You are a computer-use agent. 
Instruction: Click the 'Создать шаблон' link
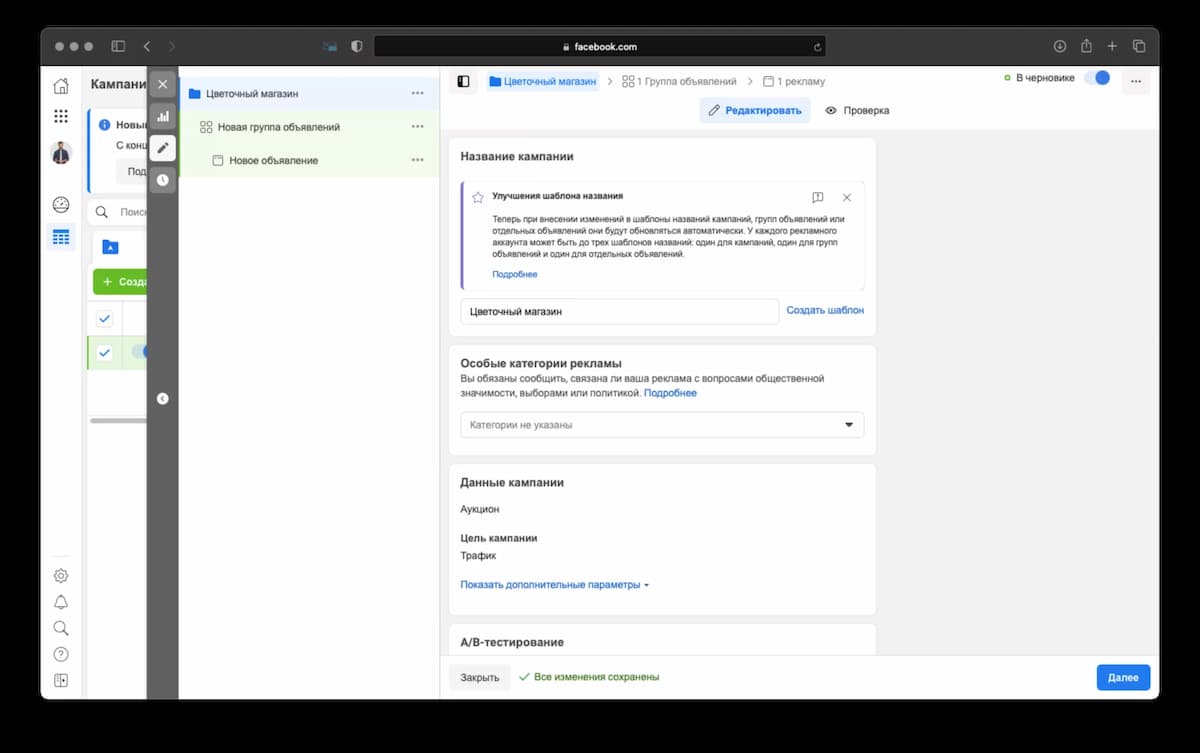coord(825,311)
